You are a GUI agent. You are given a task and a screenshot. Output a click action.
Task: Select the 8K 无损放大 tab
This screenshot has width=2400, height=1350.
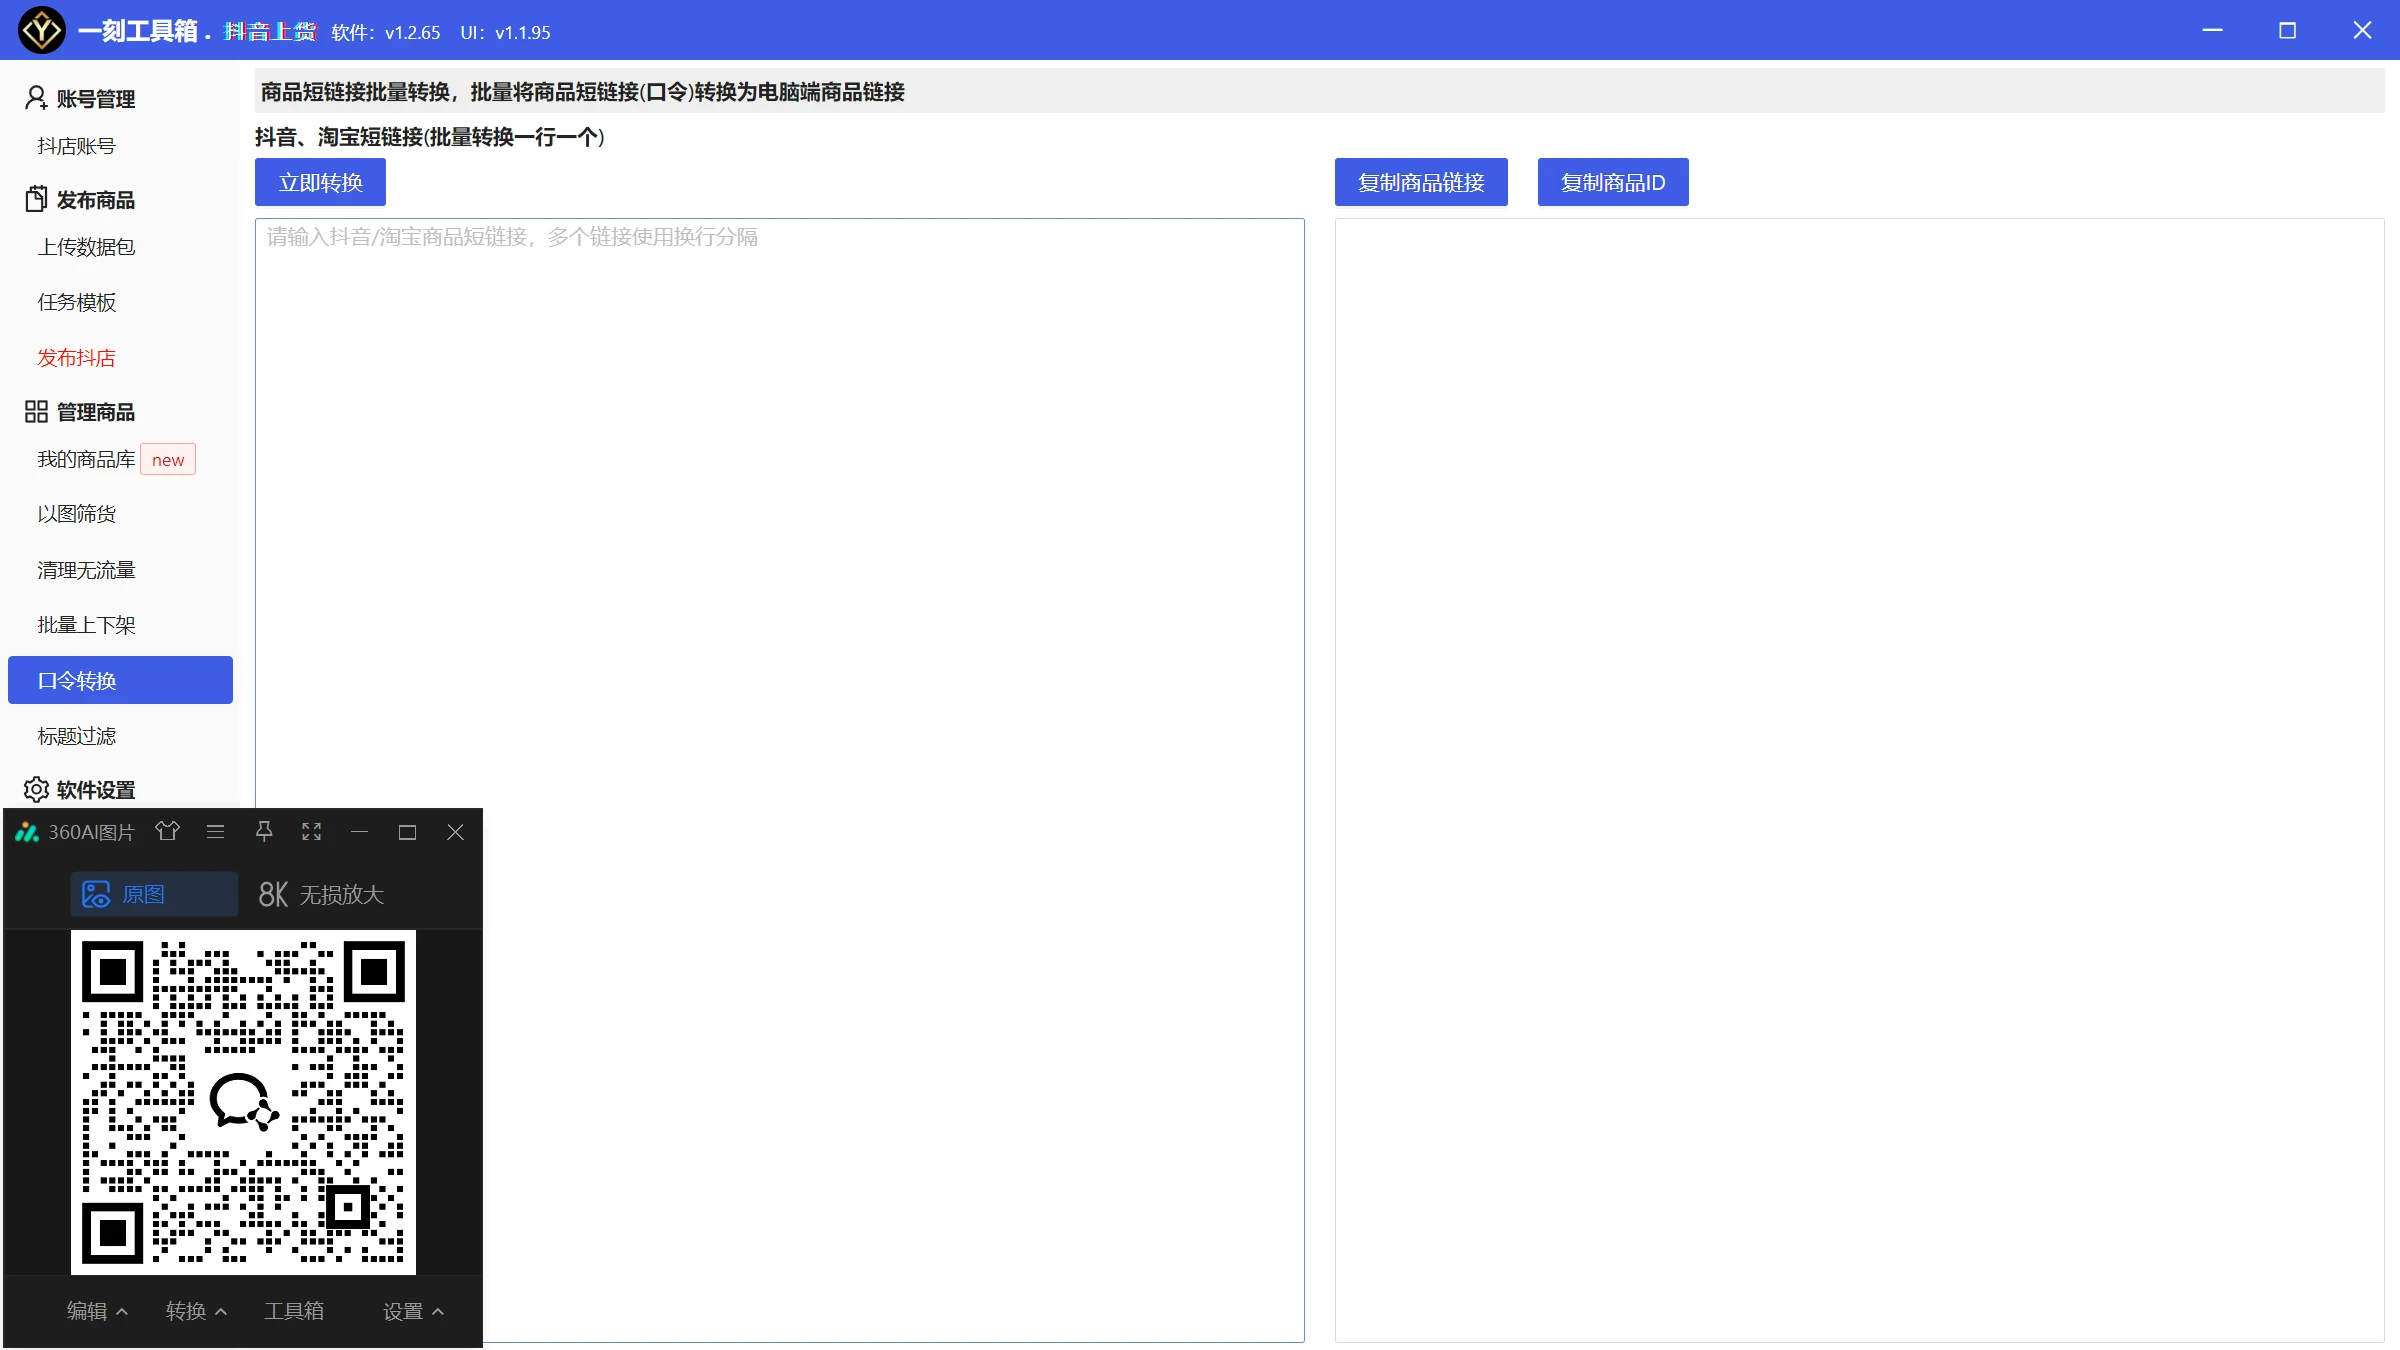point(321,893)
